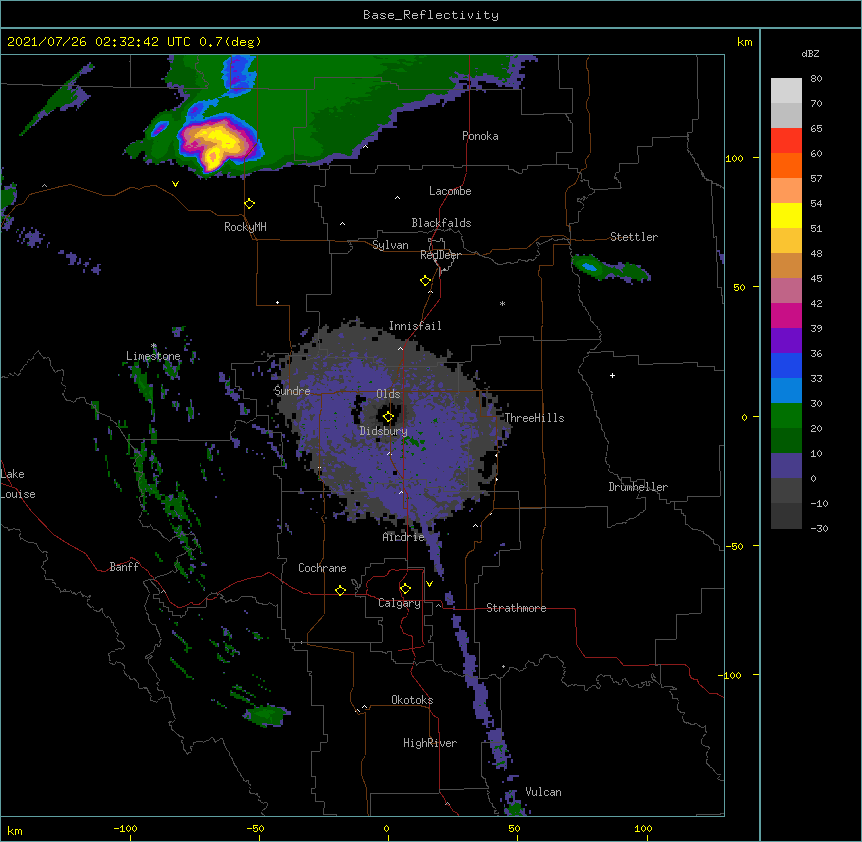The width and height of the screenshot is (862, 842).
Task: Click the HighRiver label
Action: click(x=430, y=743)
